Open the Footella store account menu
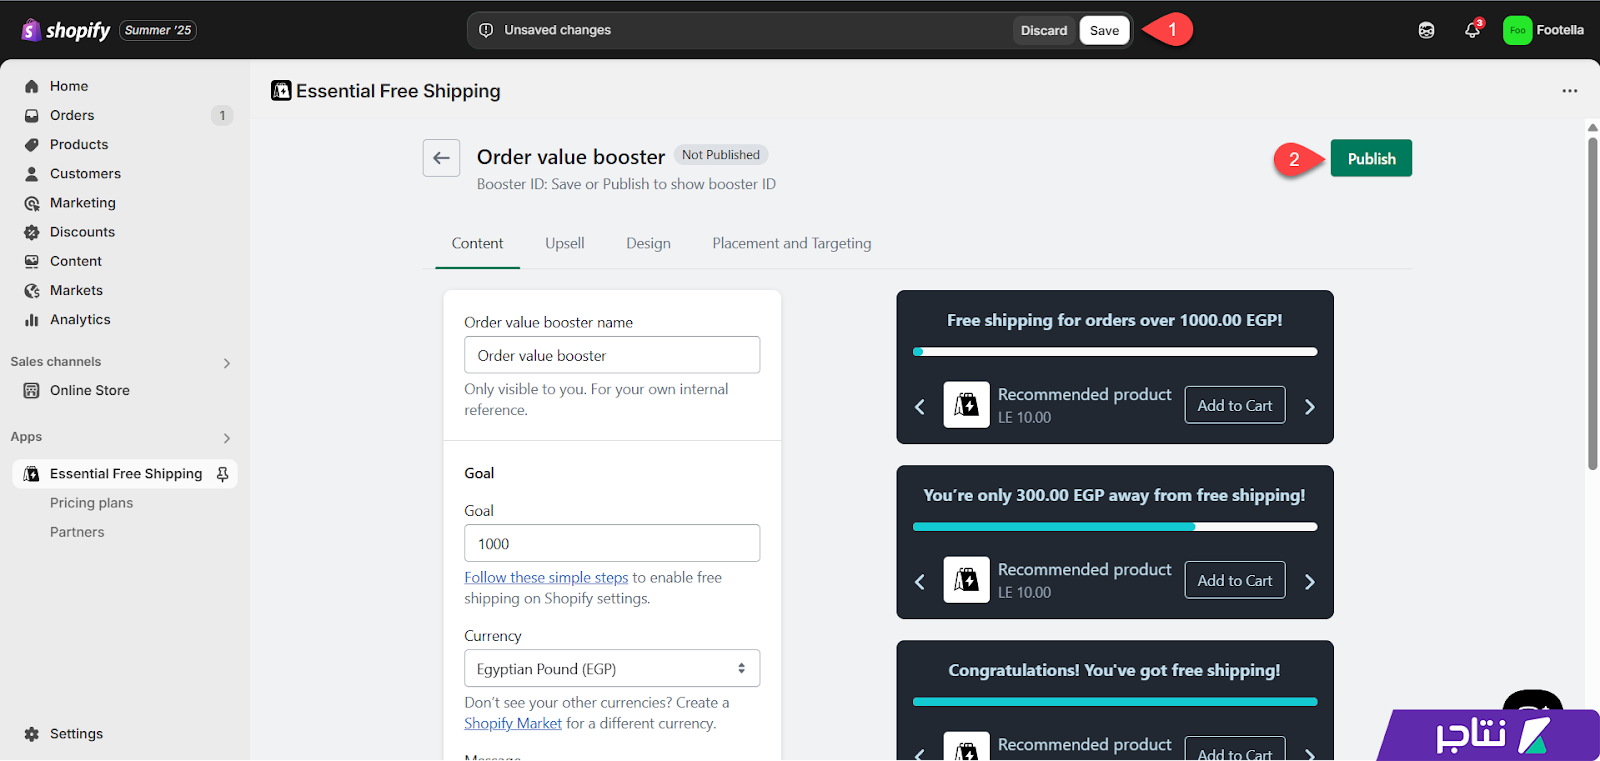 tap(1543, 30)
